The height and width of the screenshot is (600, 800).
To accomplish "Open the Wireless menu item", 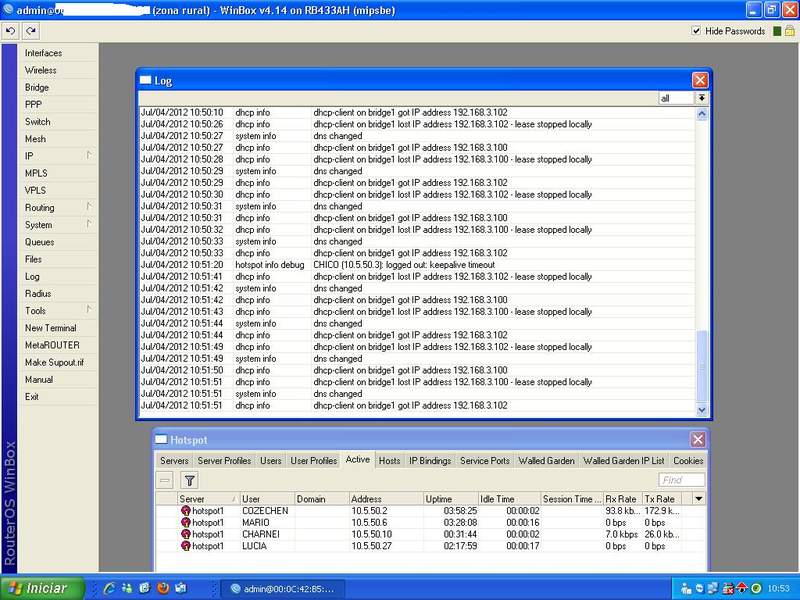I will [x=40, y=70].
